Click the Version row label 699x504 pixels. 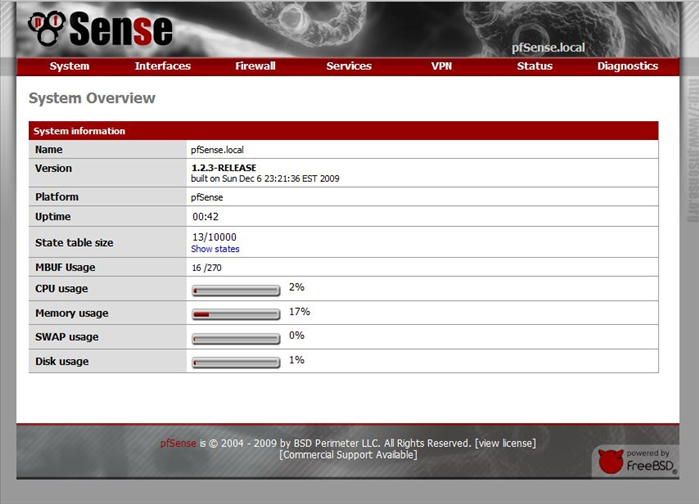tap(53, 168)
